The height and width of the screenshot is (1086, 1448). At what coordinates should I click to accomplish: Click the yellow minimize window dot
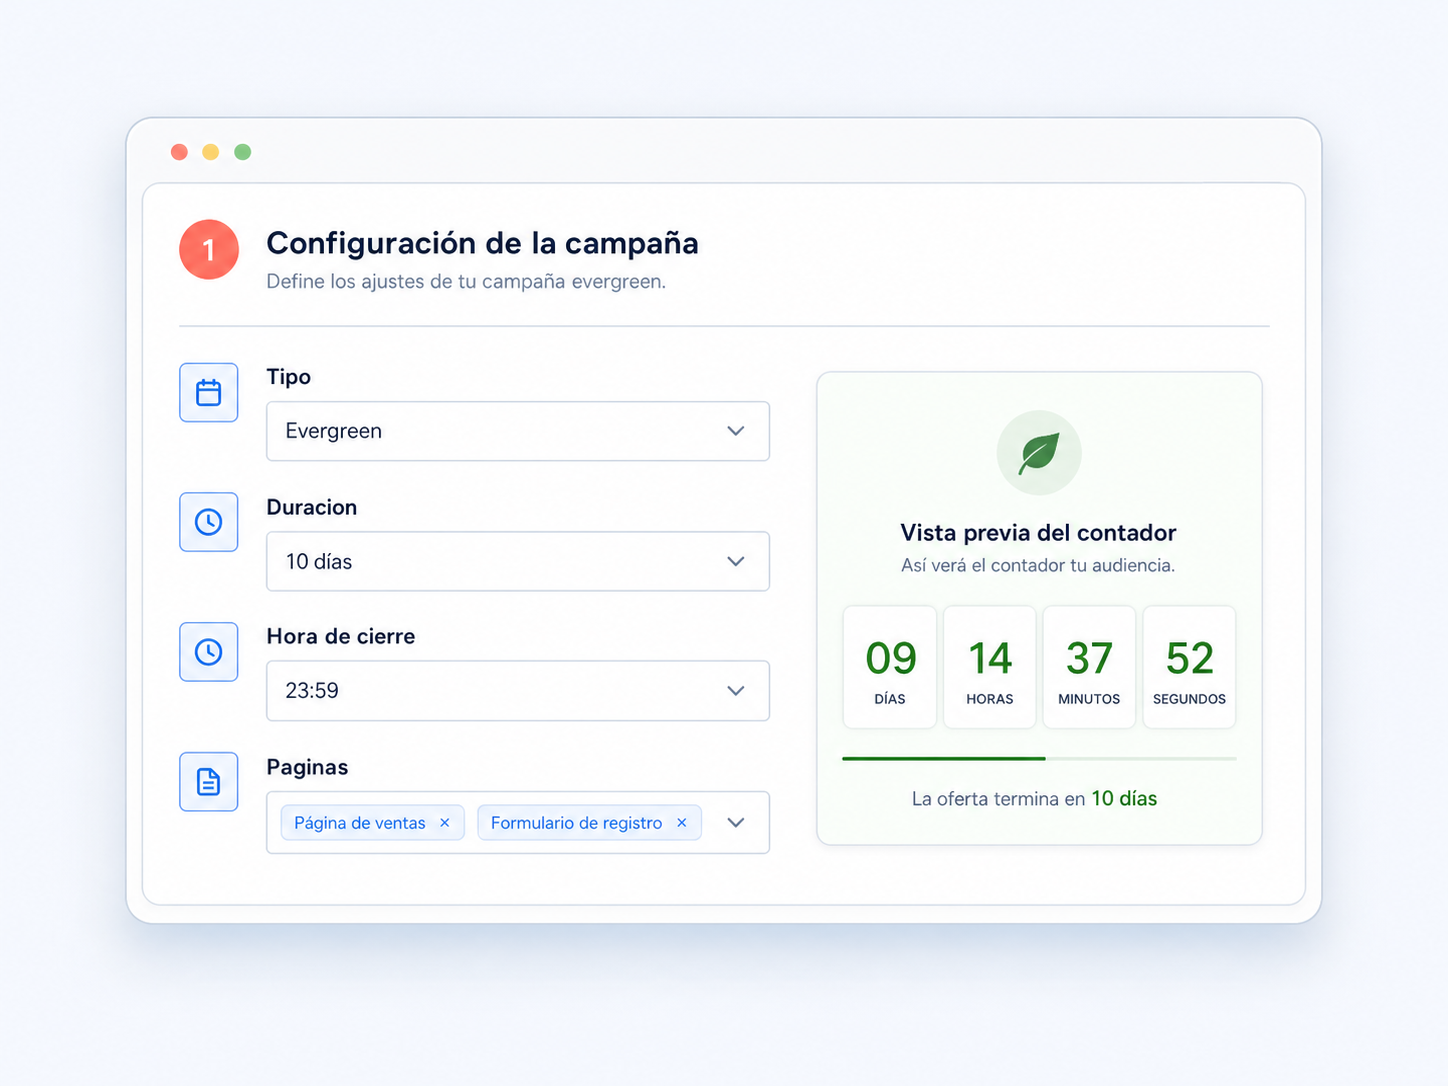(x=211, y=152)
